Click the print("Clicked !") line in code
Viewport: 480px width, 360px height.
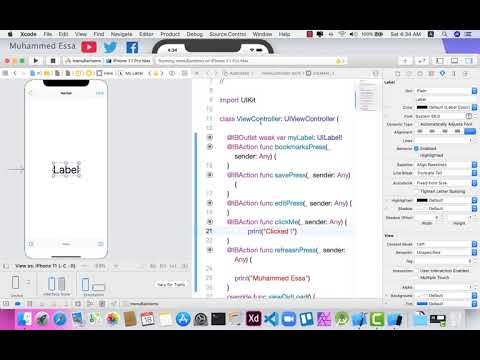click(272, 231)
